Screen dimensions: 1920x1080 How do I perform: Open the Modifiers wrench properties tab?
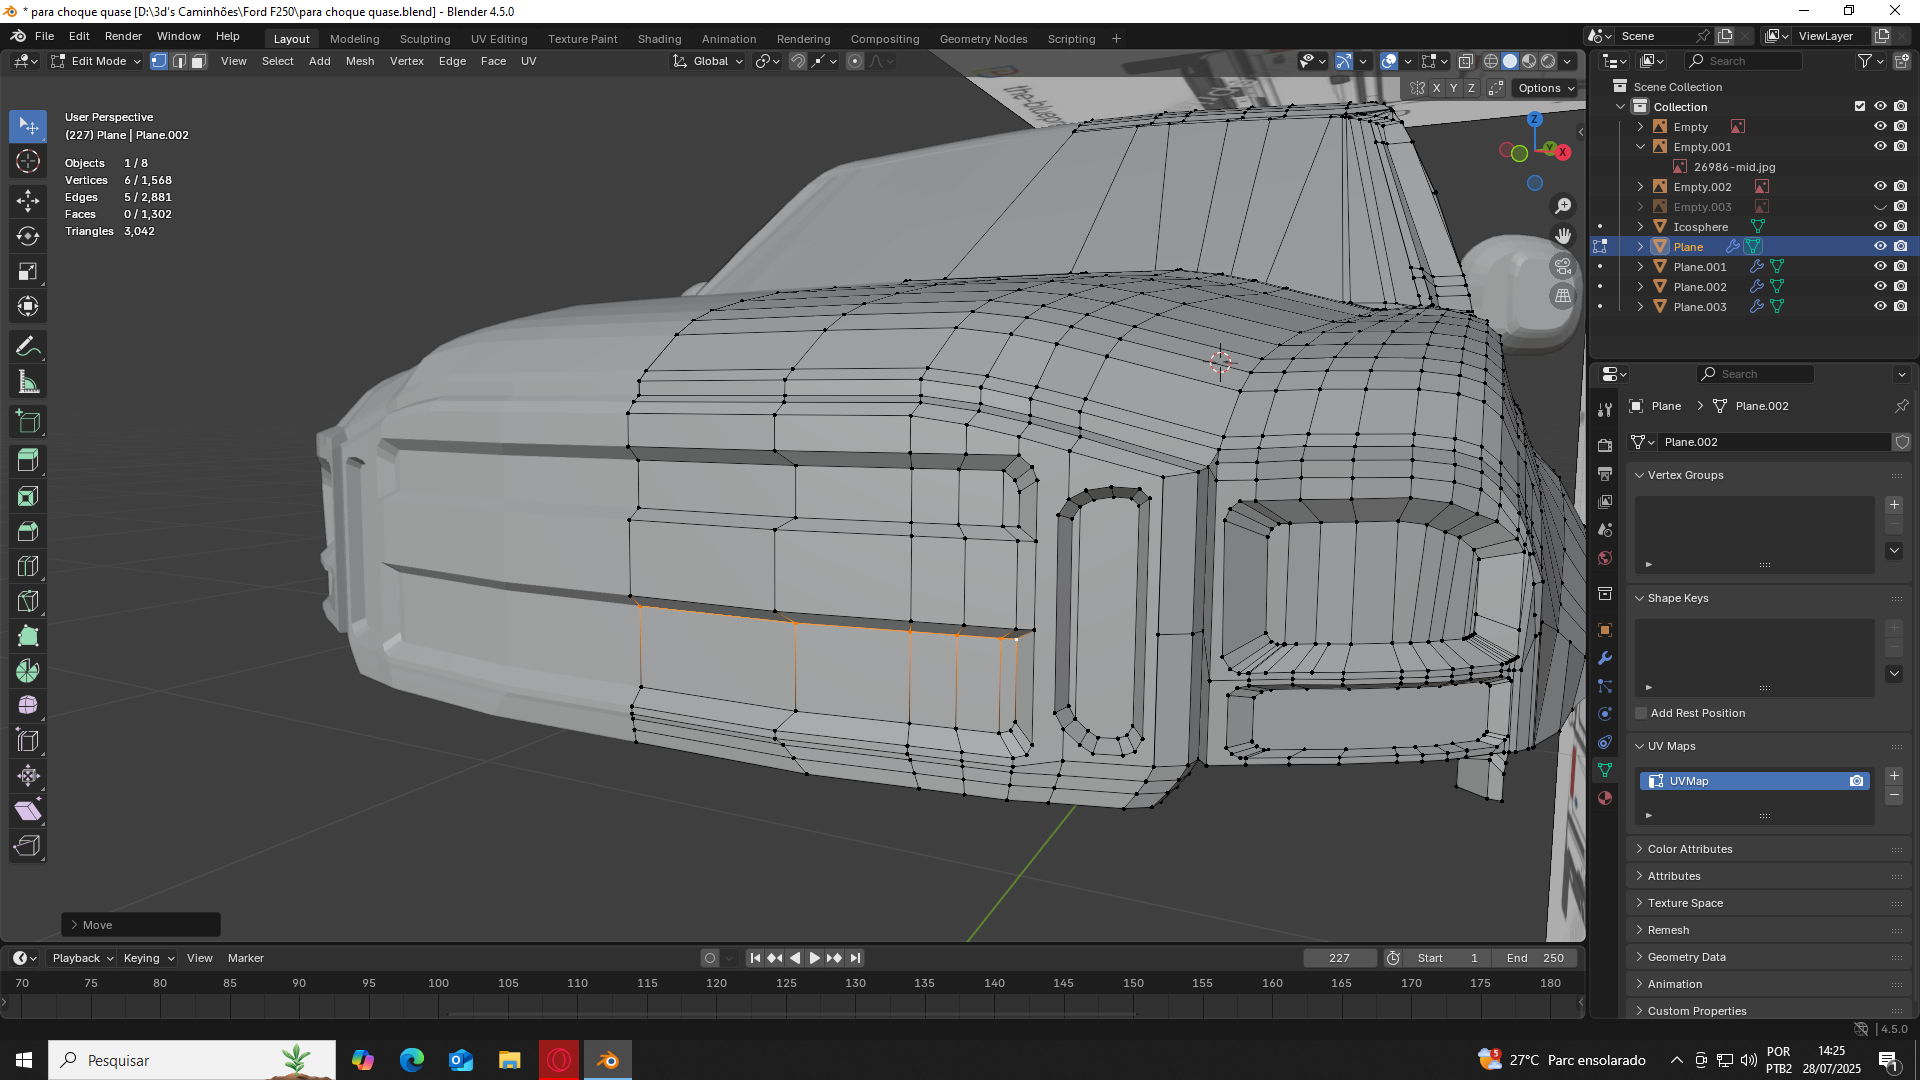(1605, 658)
